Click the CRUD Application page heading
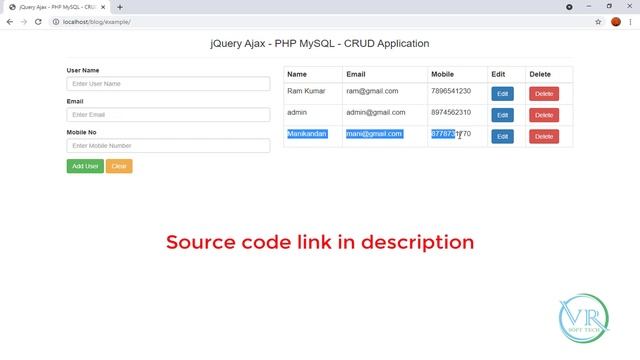This screenshot has width=640, height=360. (x=320, y=43)
